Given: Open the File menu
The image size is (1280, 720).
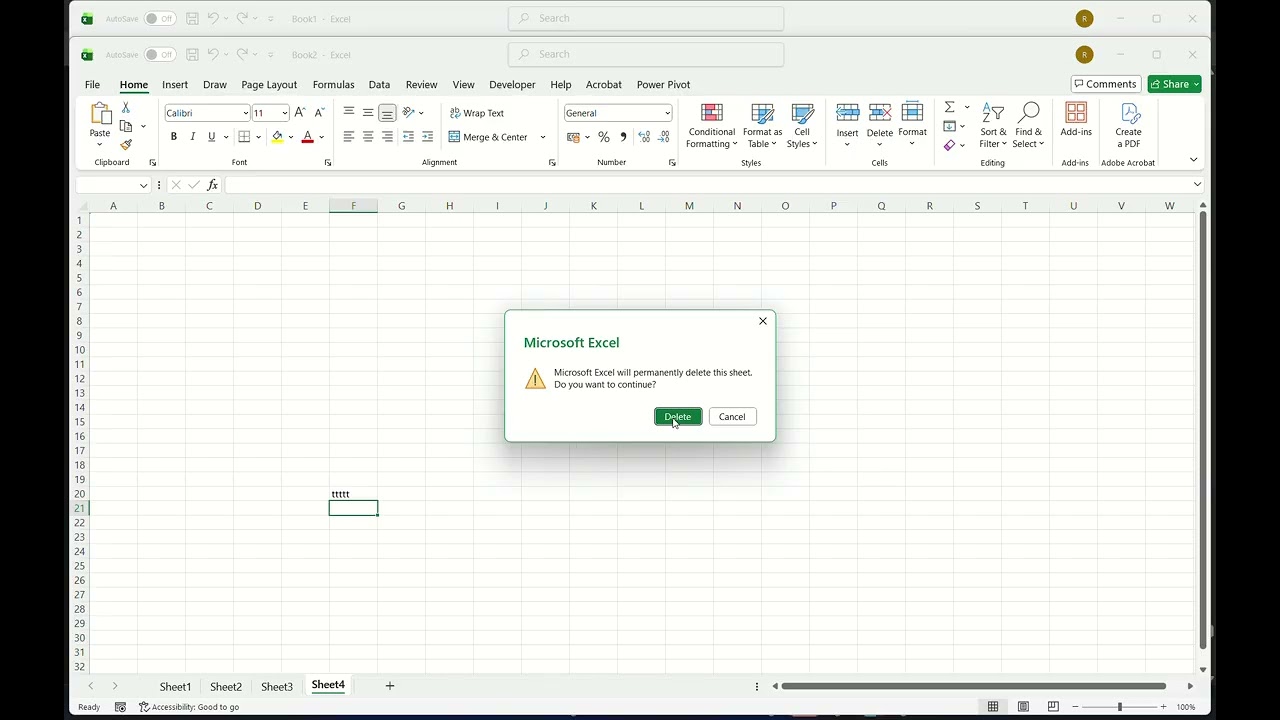Looking at the screenshot, I should [x=92, y=85].
